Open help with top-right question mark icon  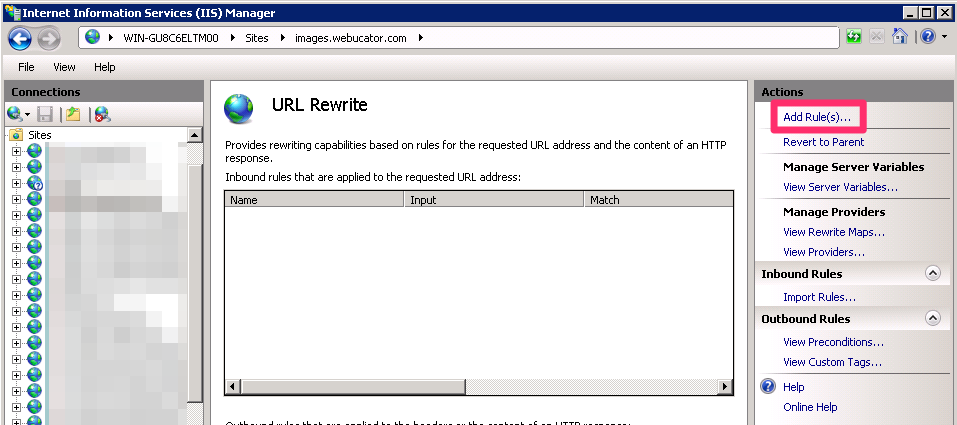[x=928, y=37]
